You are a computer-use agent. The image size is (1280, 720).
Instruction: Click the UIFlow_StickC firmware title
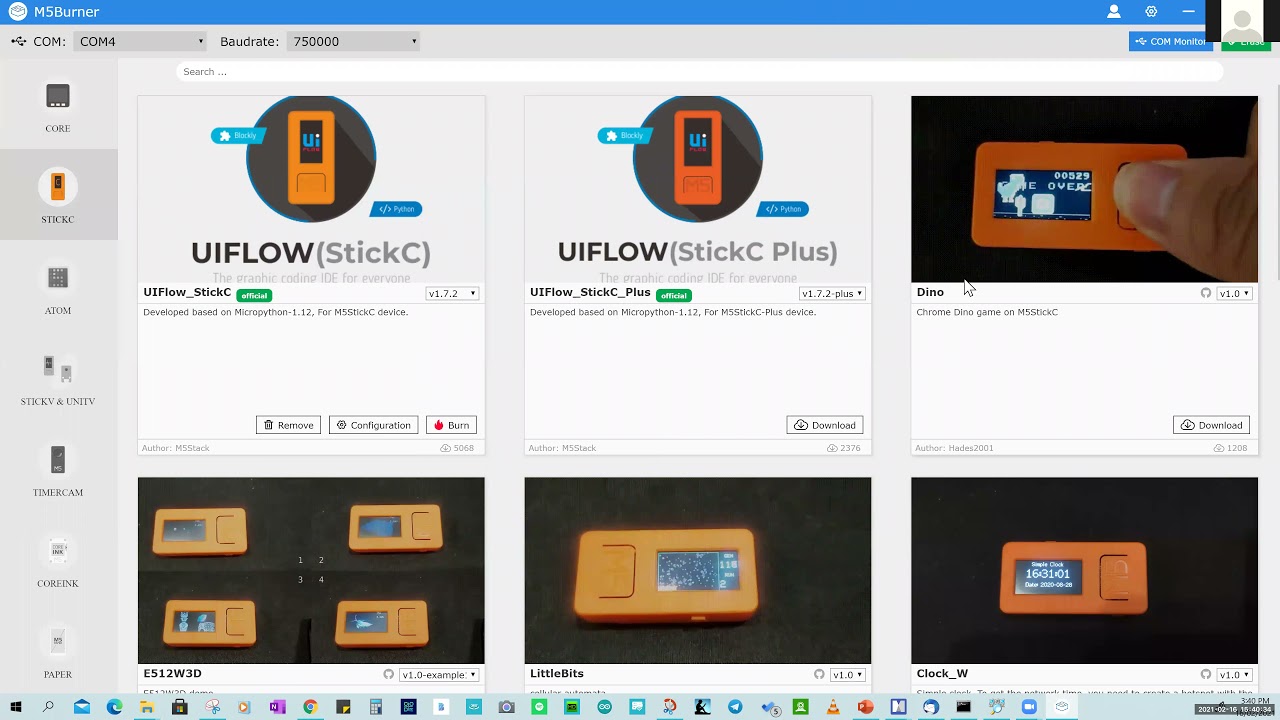pos(187,292)
